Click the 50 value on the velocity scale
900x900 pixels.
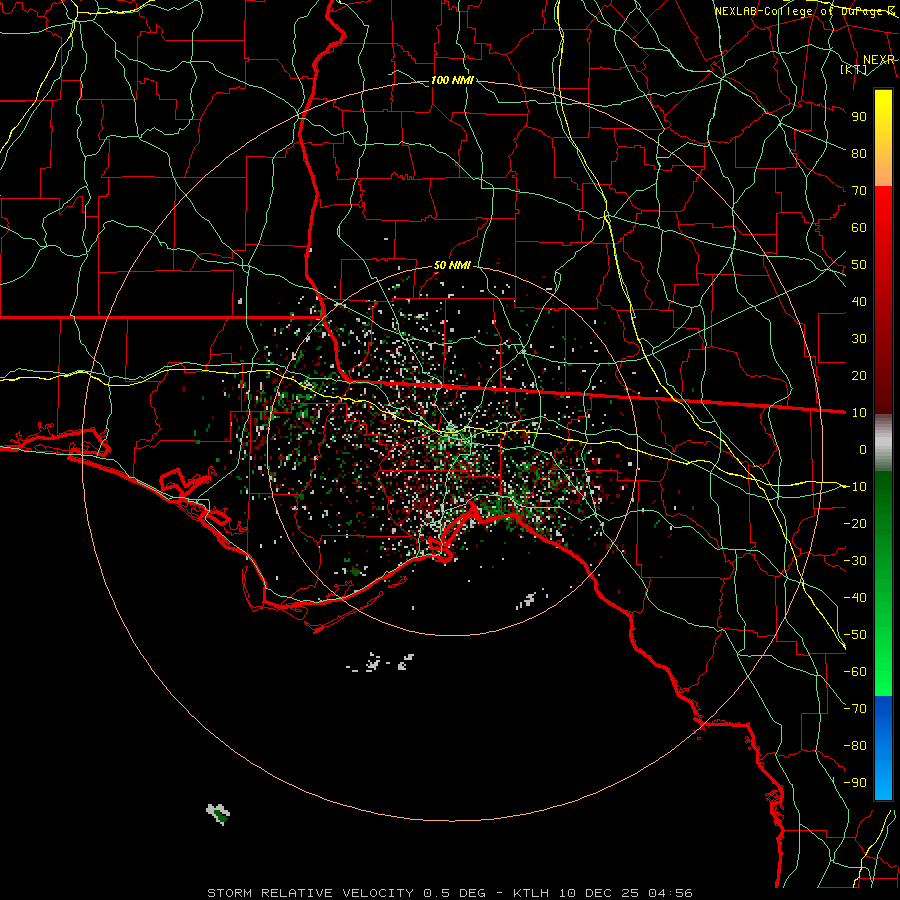(859, 265)
